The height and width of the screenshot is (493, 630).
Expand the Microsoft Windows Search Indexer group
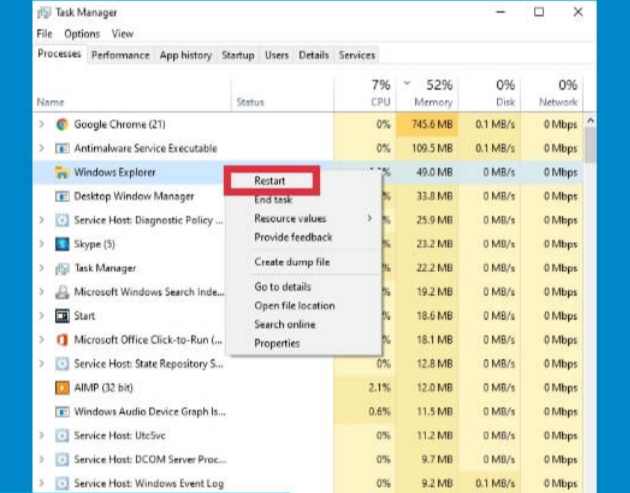pyautogui.click(x=41, y=292)
